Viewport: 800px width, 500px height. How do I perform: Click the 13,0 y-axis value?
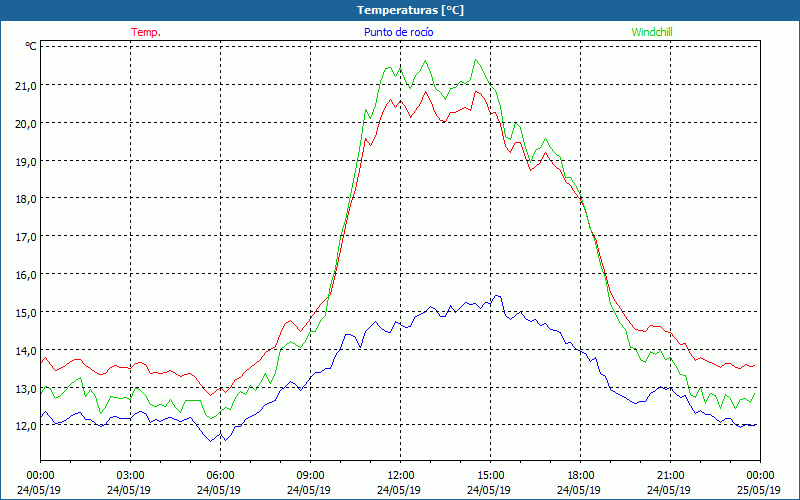pos(26,388)
